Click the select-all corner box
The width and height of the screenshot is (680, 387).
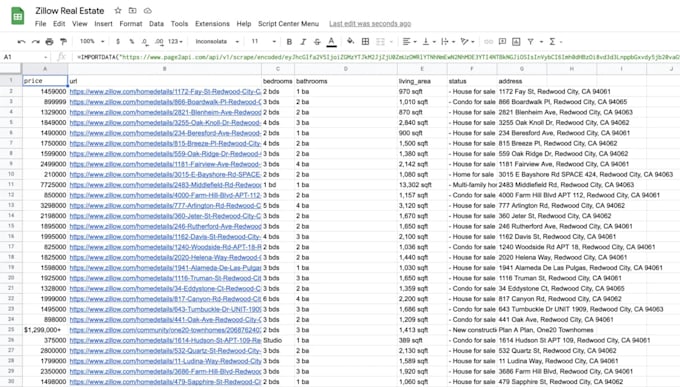point(11,69)
